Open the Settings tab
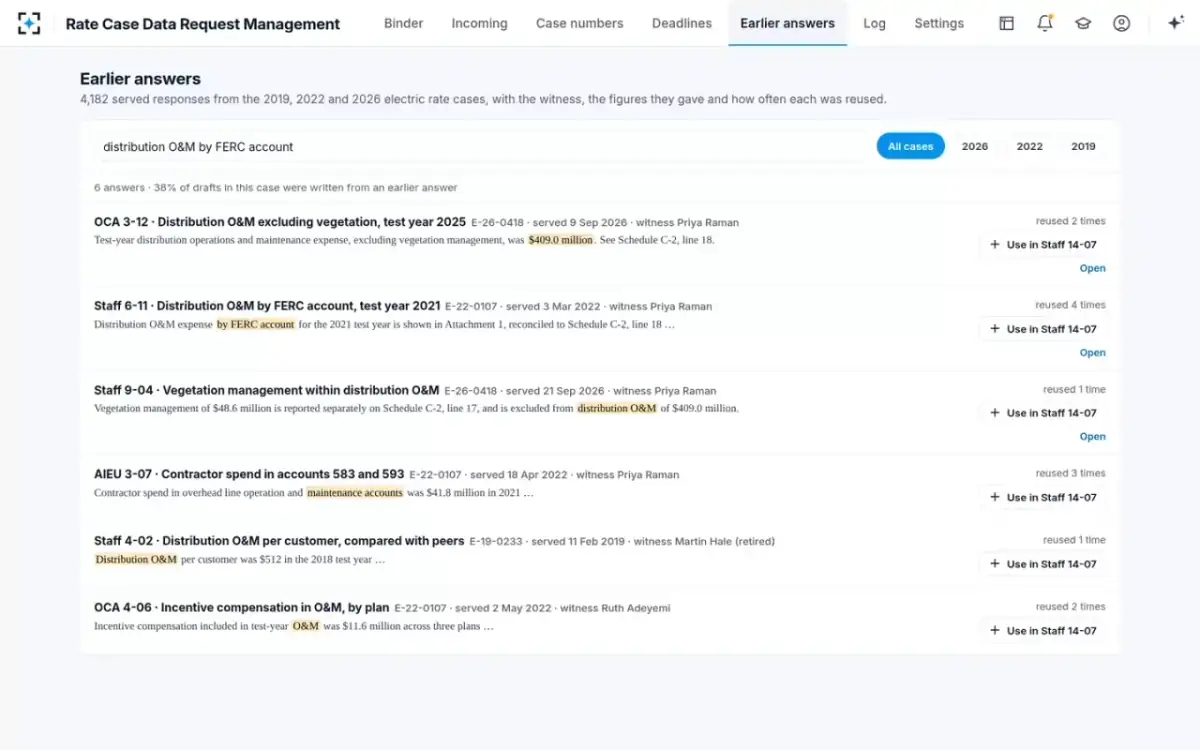The width and height of the screenshot is (1200, 750). (939, 23)
